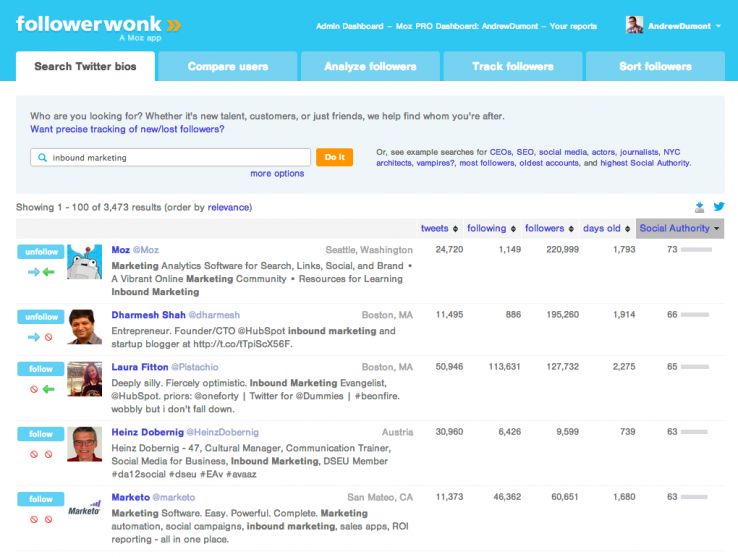Click AndrewDumont's avatar in header

tap(634, 25)
